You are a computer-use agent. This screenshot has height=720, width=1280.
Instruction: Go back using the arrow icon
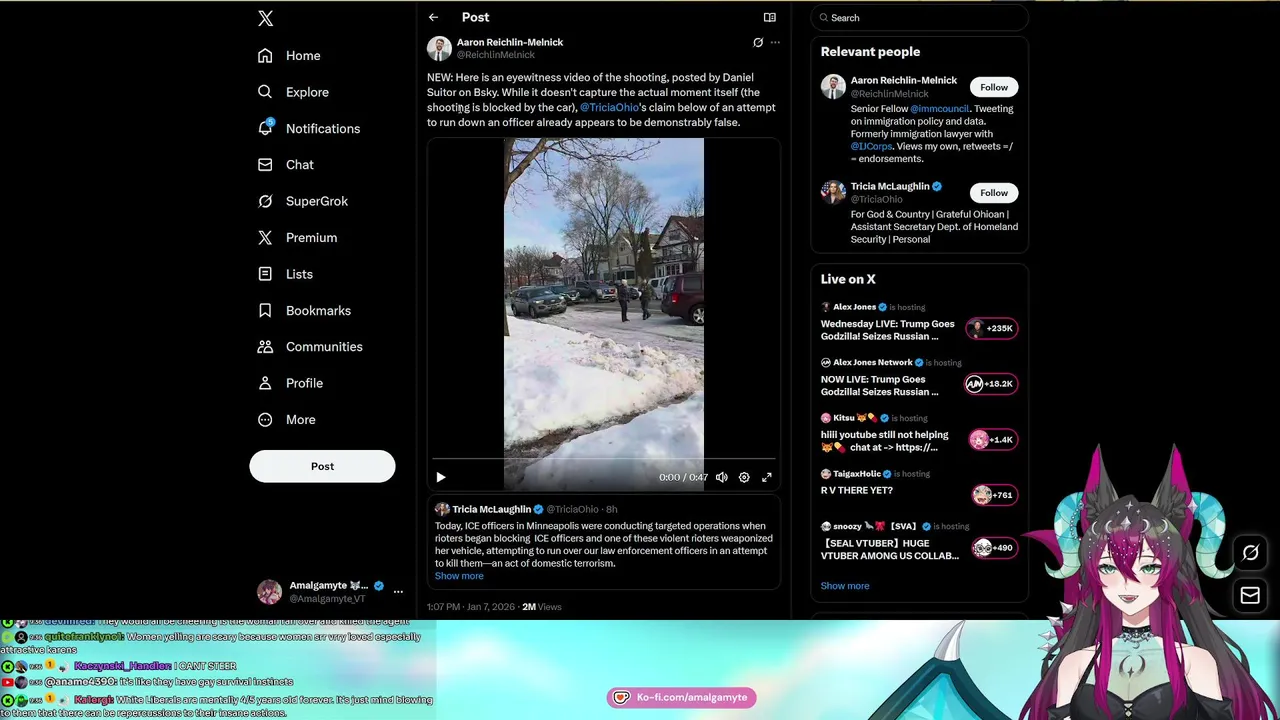pos(433,17)
